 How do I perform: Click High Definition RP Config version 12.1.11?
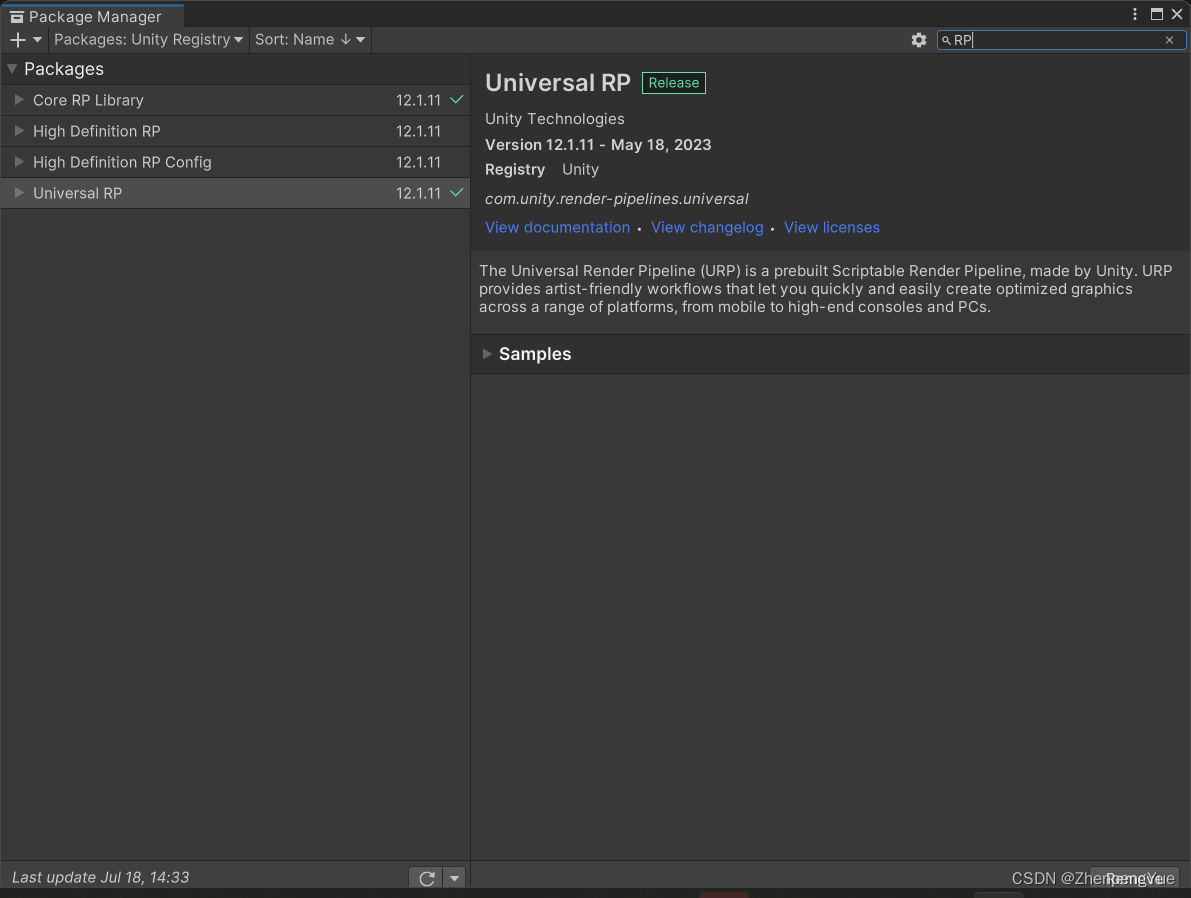click(418, 163)
